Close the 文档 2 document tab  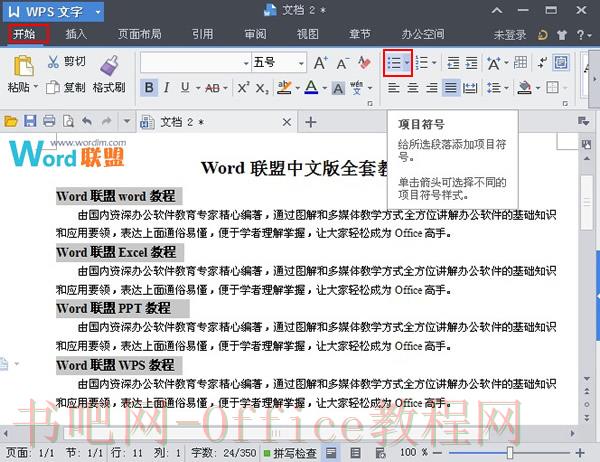pos(287,122)
